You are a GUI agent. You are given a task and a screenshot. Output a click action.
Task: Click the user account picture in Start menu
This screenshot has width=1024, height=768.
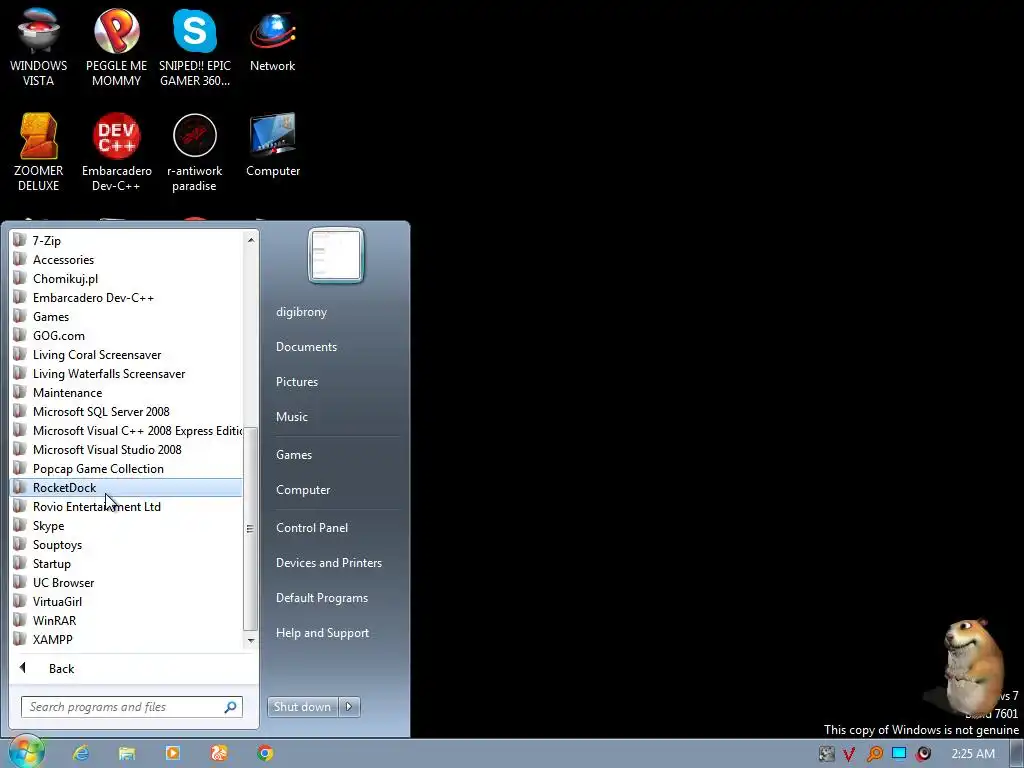(x=336, y=255)
